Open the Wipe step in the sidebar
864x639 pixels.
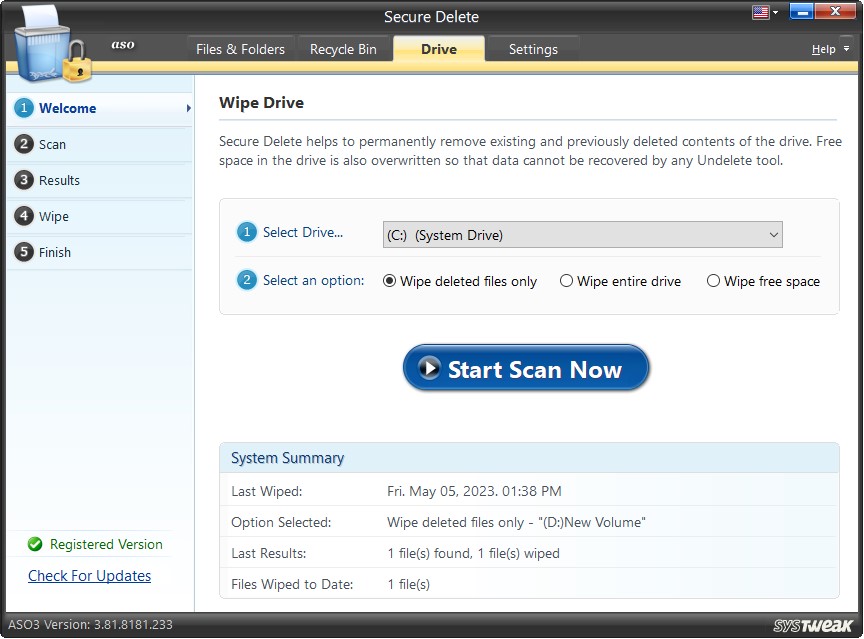(24, 216)
